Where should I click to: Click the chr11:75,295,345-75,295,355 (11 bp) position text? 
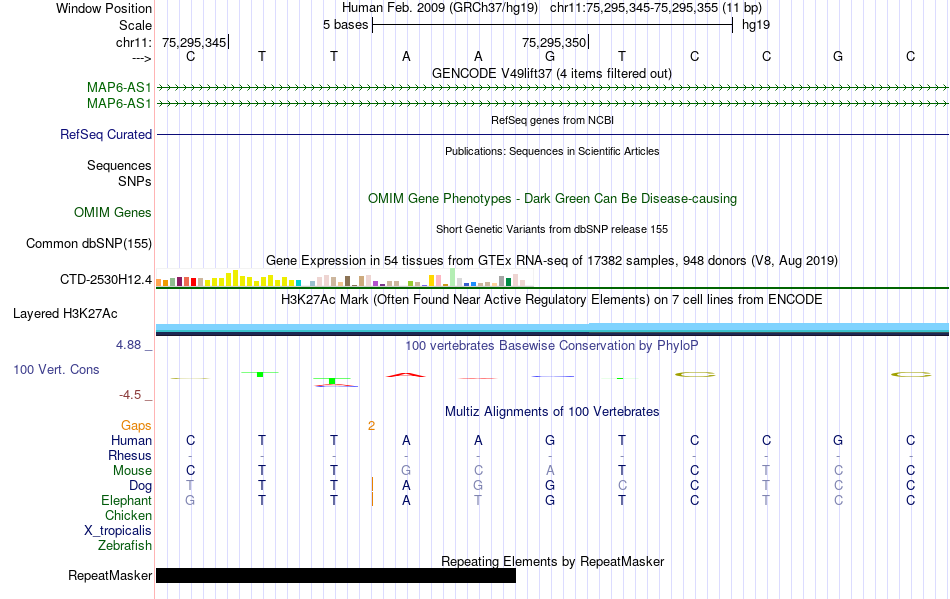pos(656,8)
